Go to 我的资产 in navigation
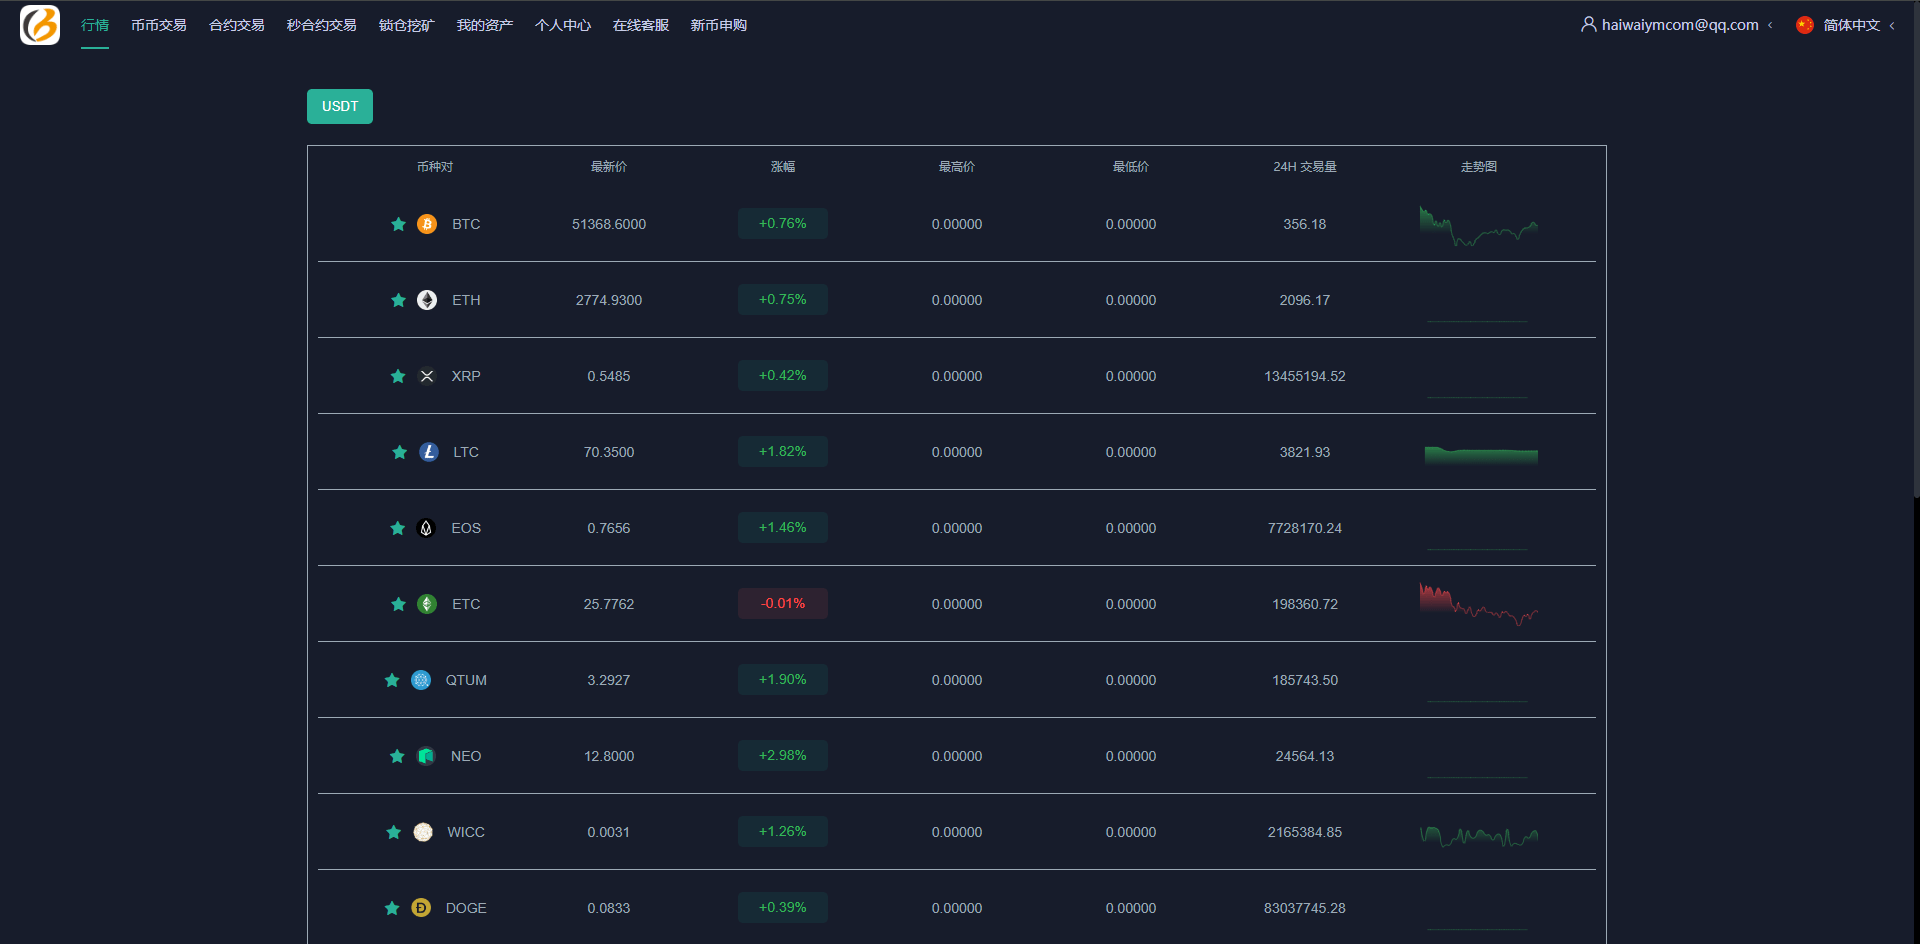 point(485,25)
